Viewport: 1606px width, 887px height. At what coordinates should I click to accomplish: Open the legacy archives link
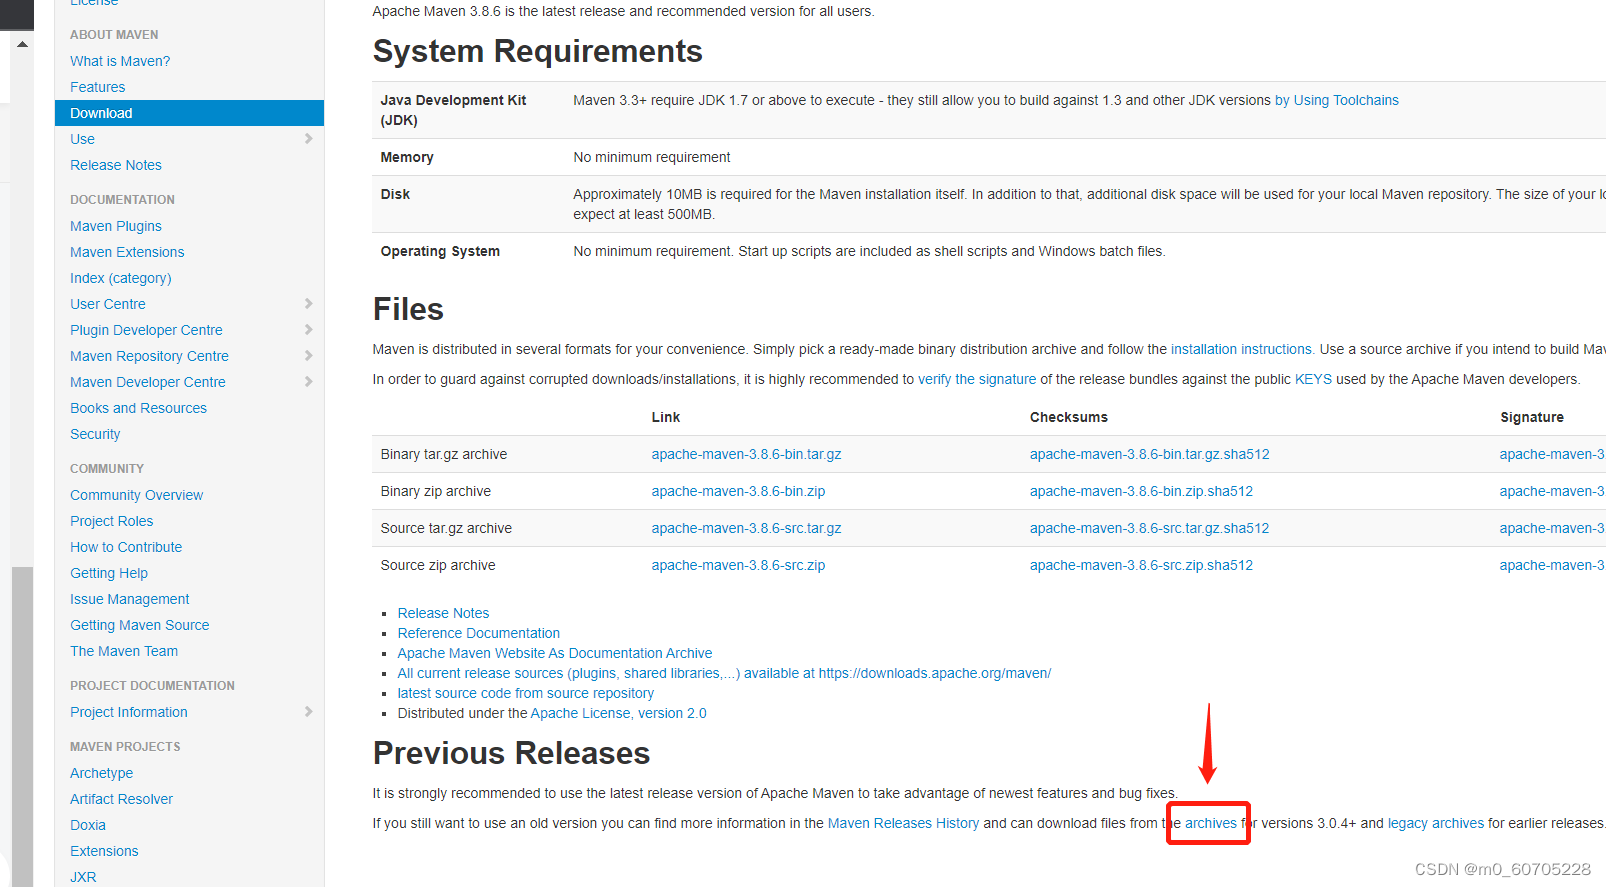(1435, 823)
